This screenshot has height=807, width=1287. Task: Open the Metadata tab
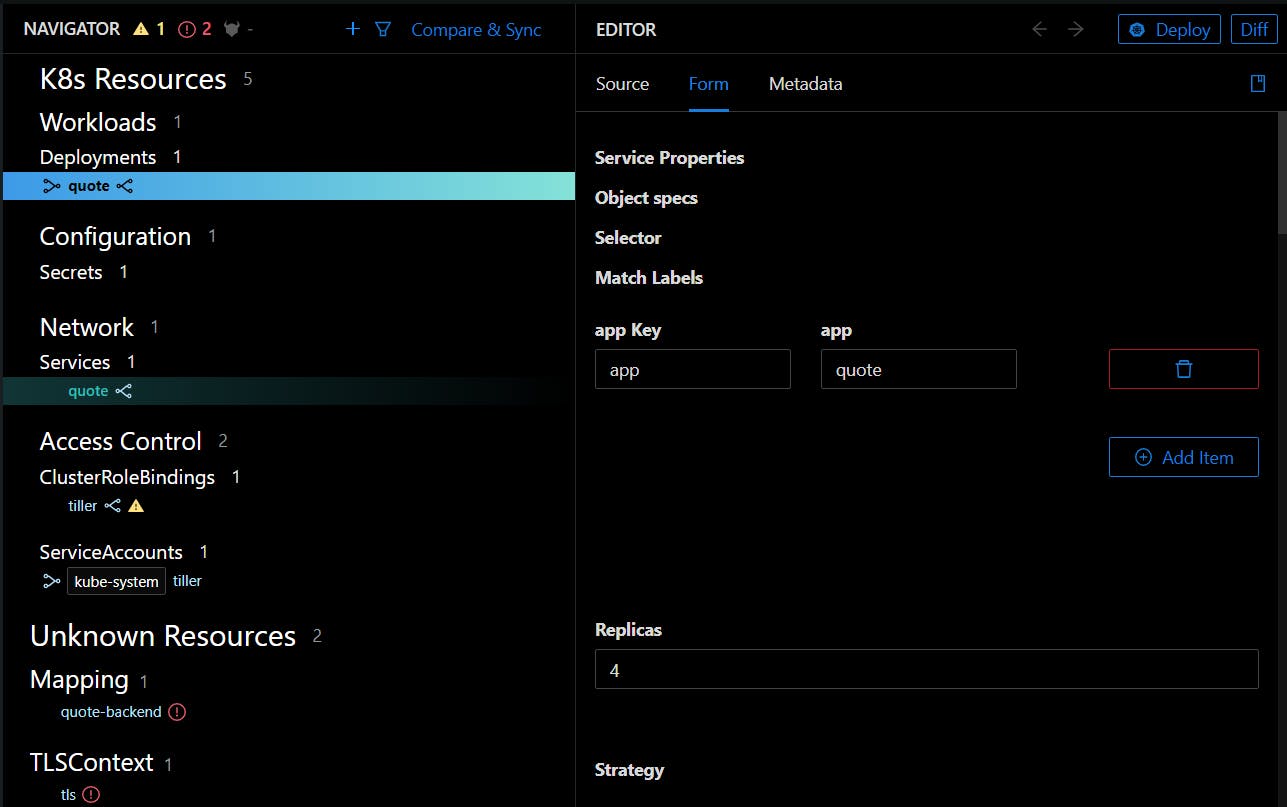(805, 84)
